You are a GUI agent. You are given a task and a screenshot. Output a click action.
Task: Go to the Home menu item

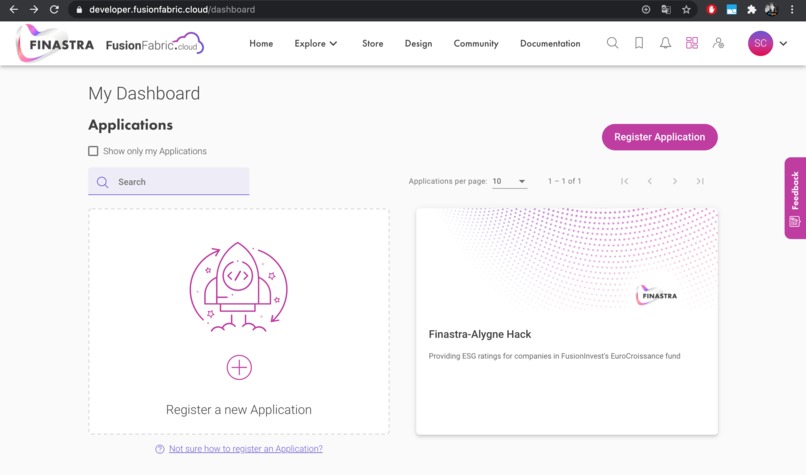(x=261, y=44)
